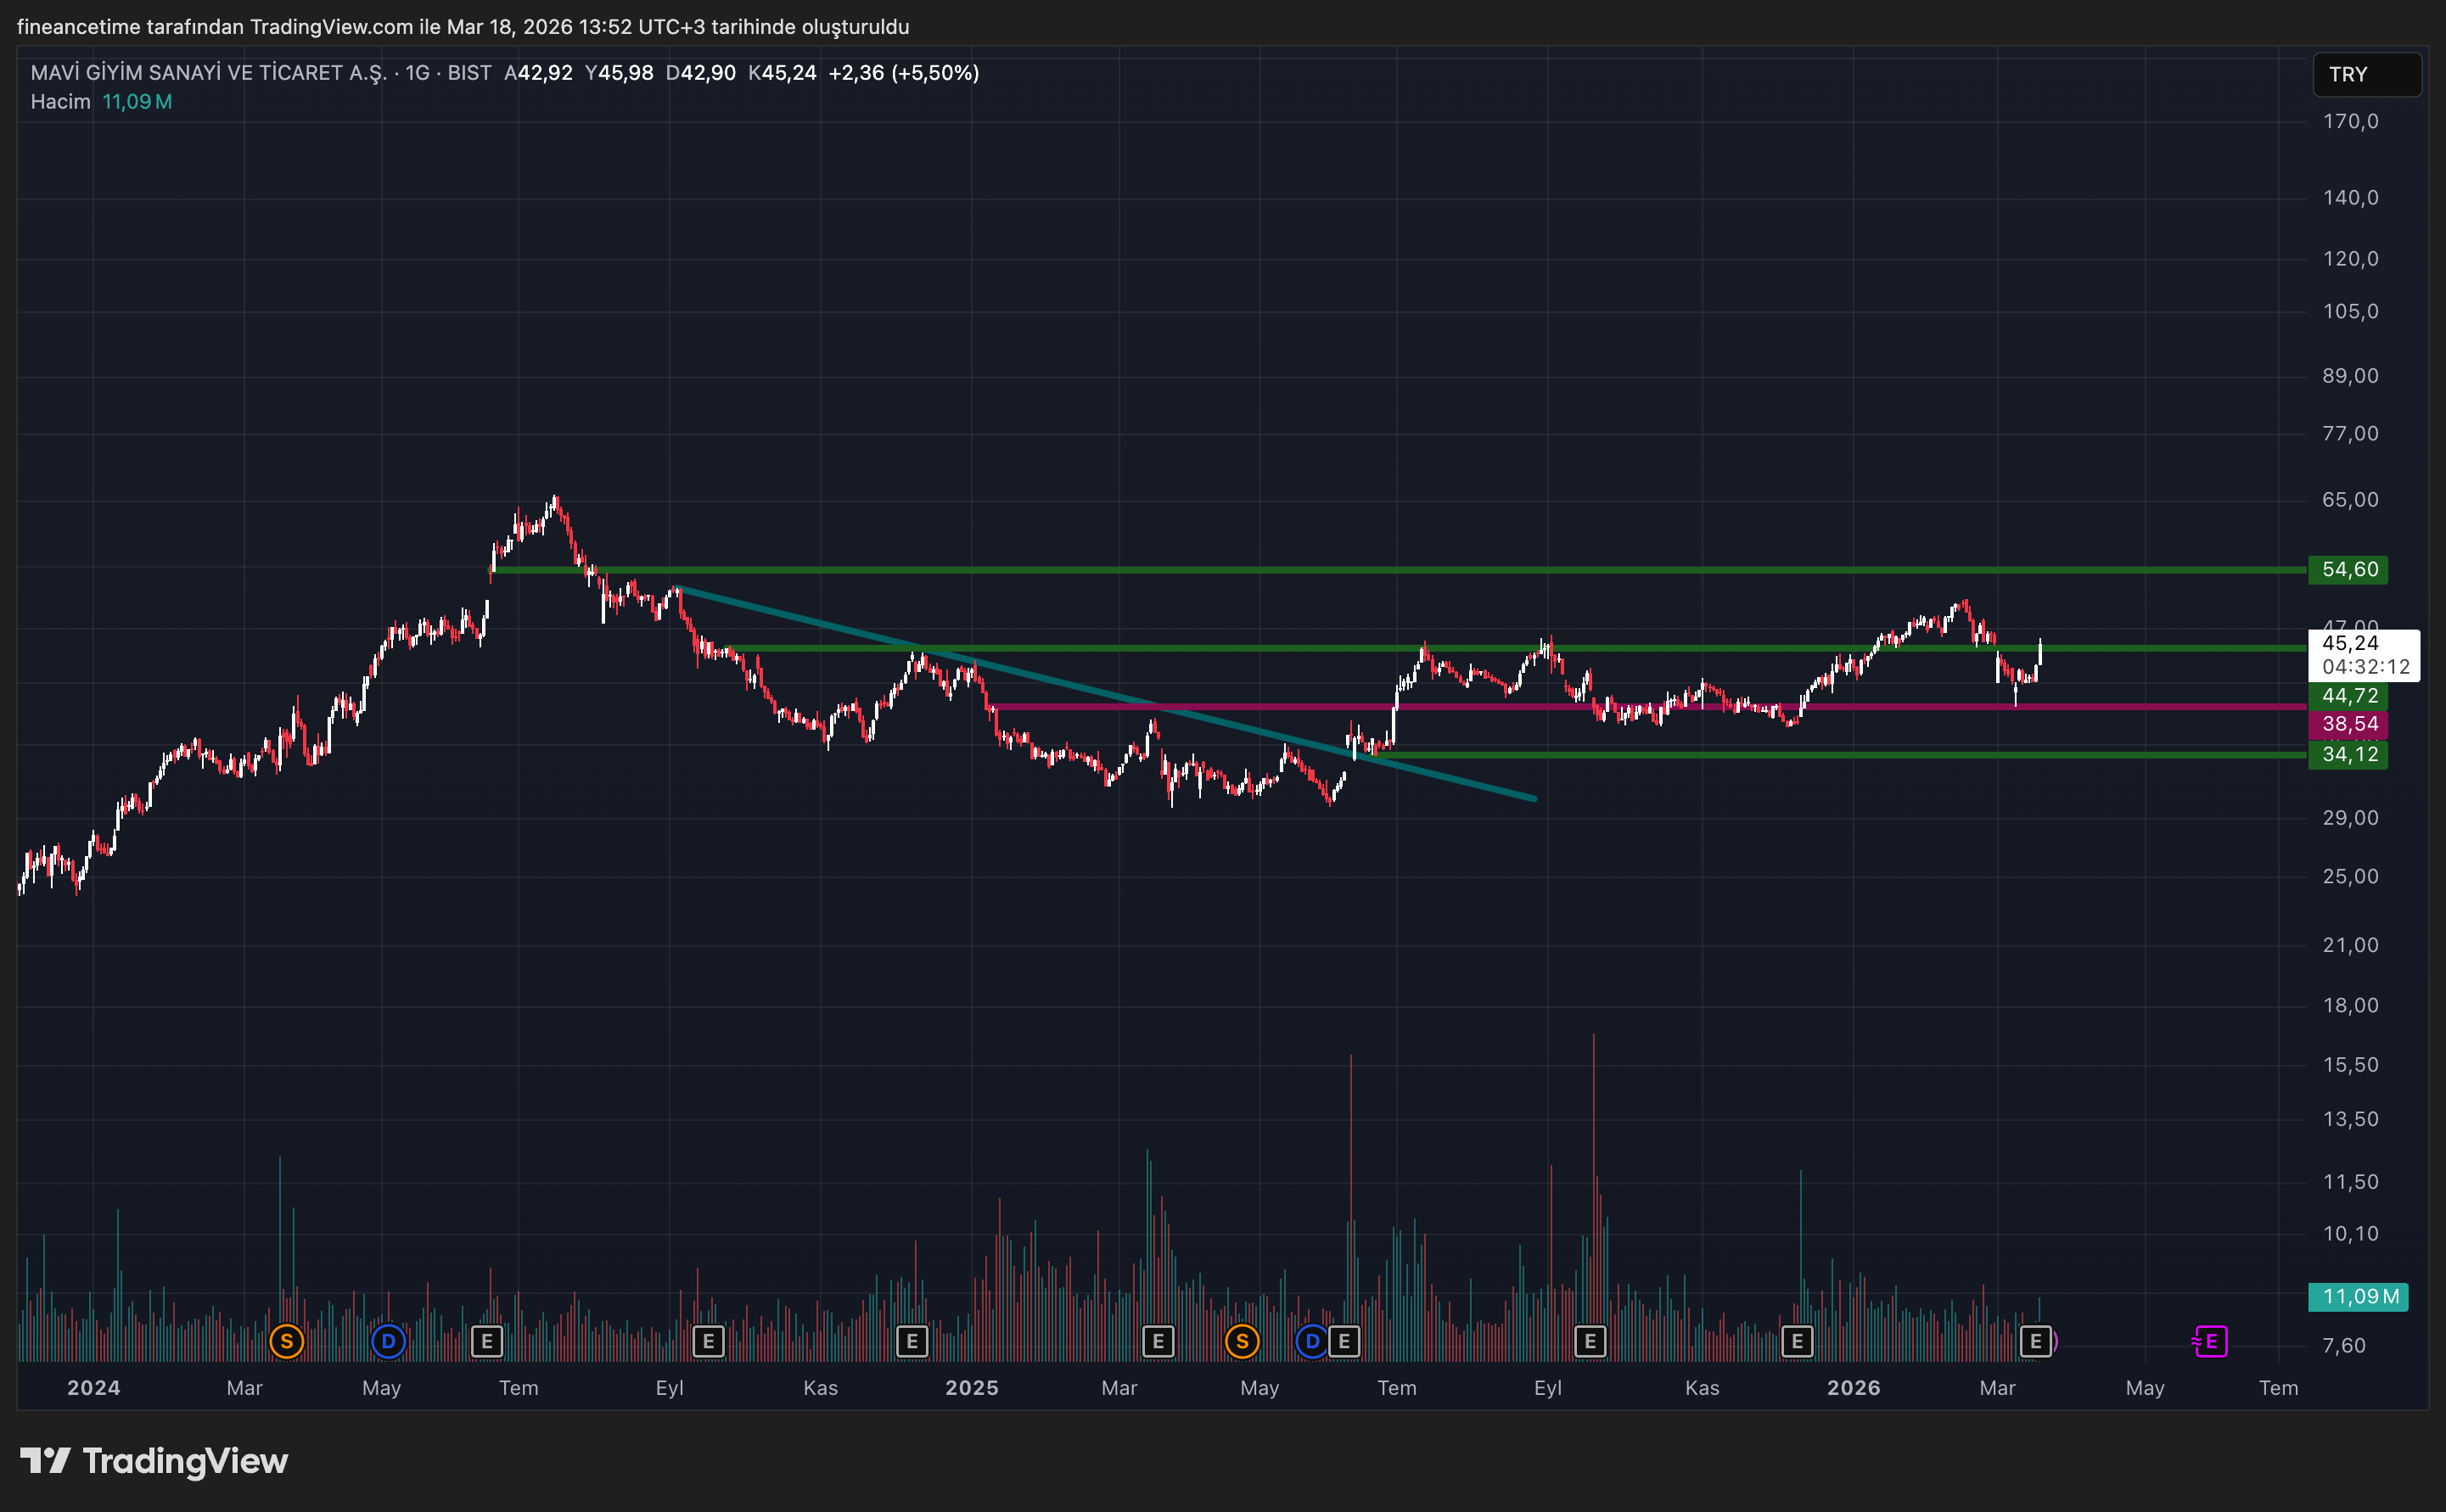This screenshot has width=2446, height=1512.
Task: Click the blue dividend marker in mid-2025
Action: [x=1311, y=1341]
